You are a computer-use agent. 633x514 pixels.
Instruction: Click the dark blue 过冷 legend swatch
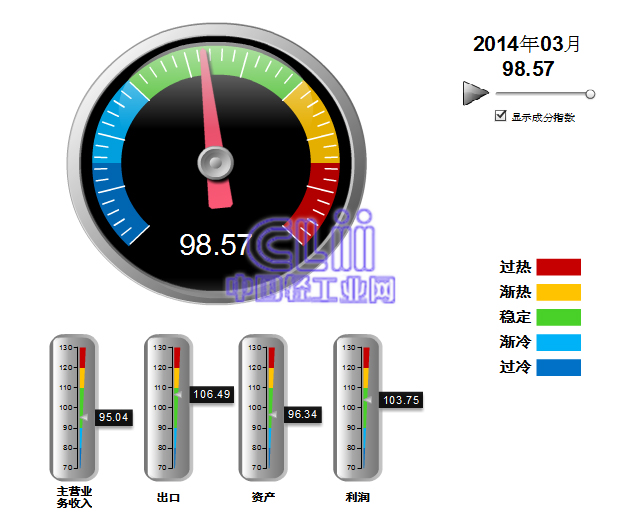(x=558, y=367)
